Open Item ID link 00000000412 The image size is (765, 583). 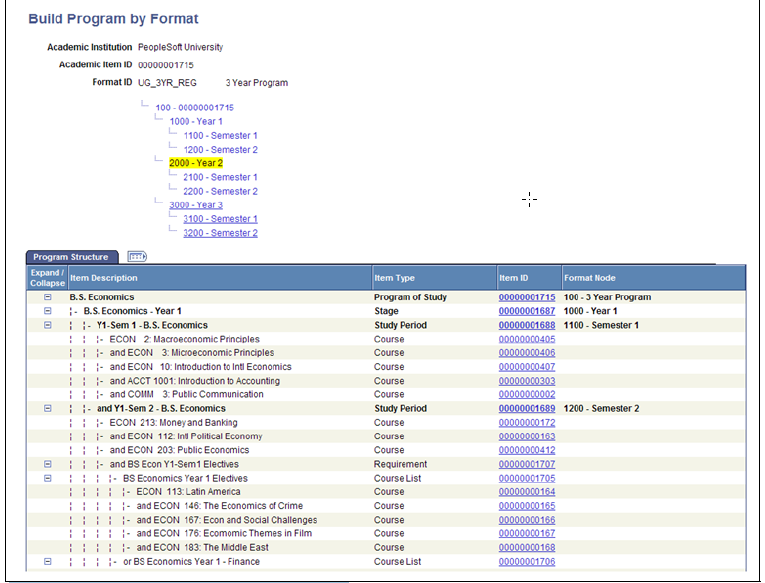(x=527, y=450)
